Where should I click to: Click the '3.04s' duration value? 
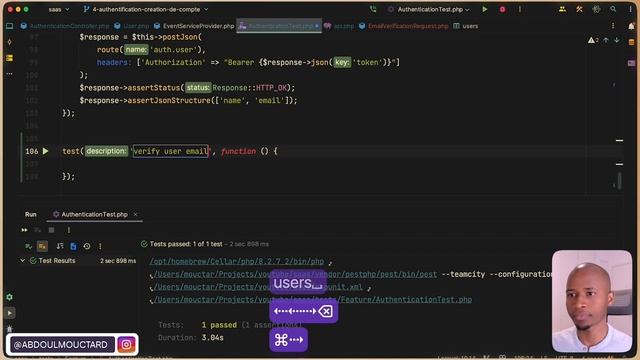click(x=212, y=338)
